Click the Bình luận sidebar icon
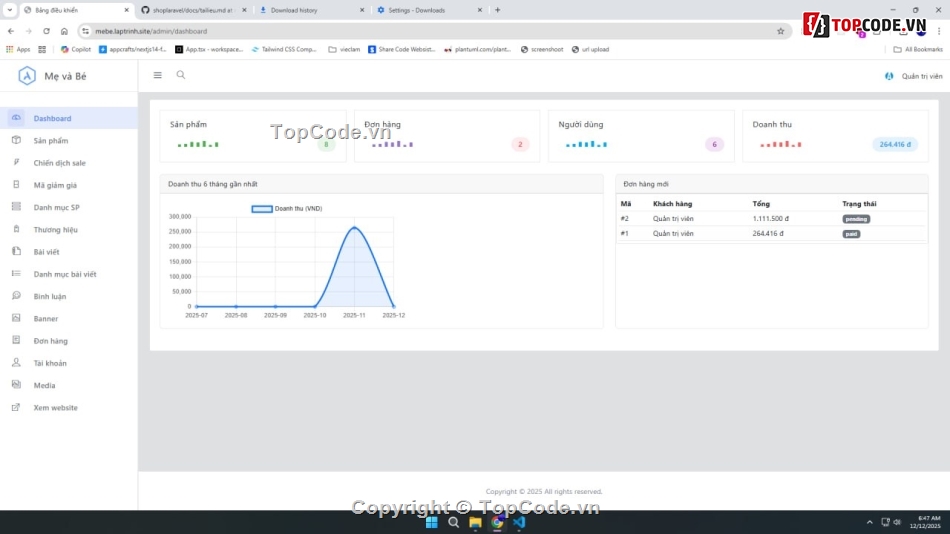Image resolution: width=950 pixels, height=534 pixels. point(16,296)
